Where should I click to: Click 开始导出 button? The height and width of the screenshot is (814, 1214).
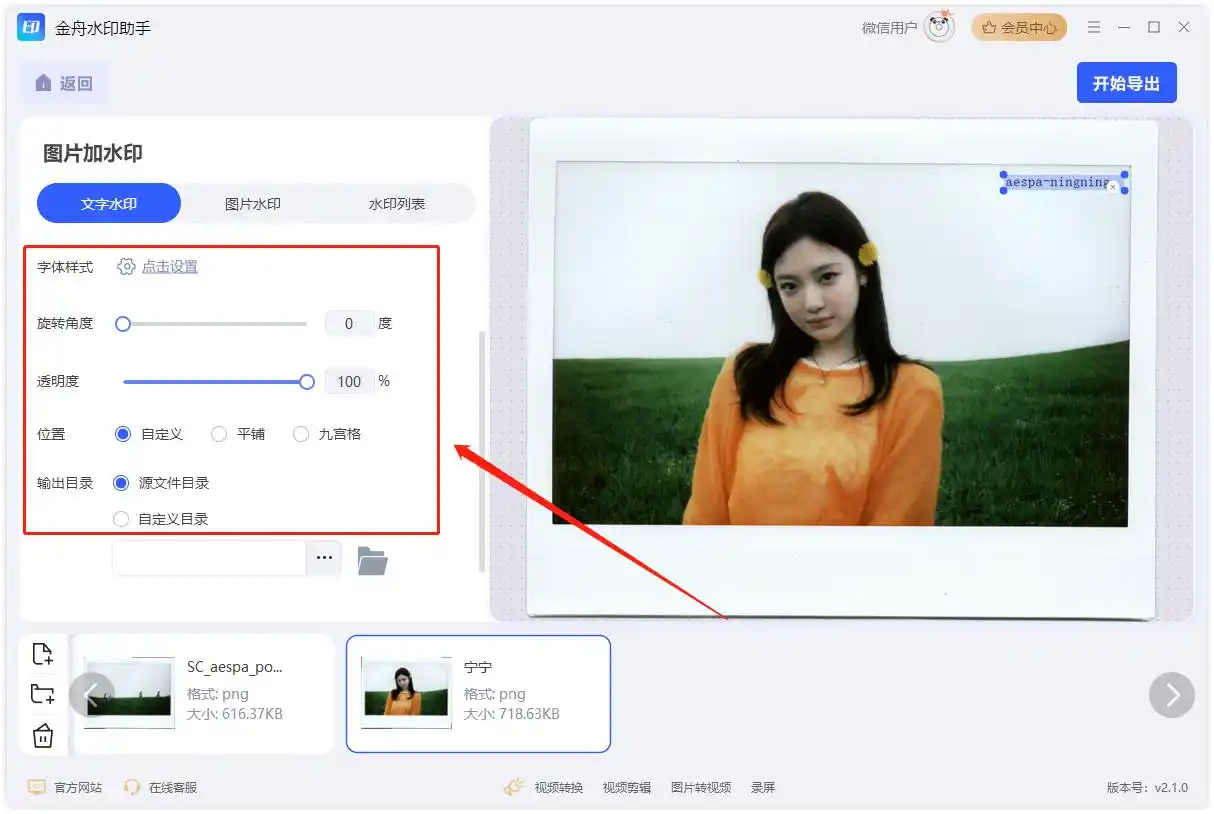point(1126,83)
